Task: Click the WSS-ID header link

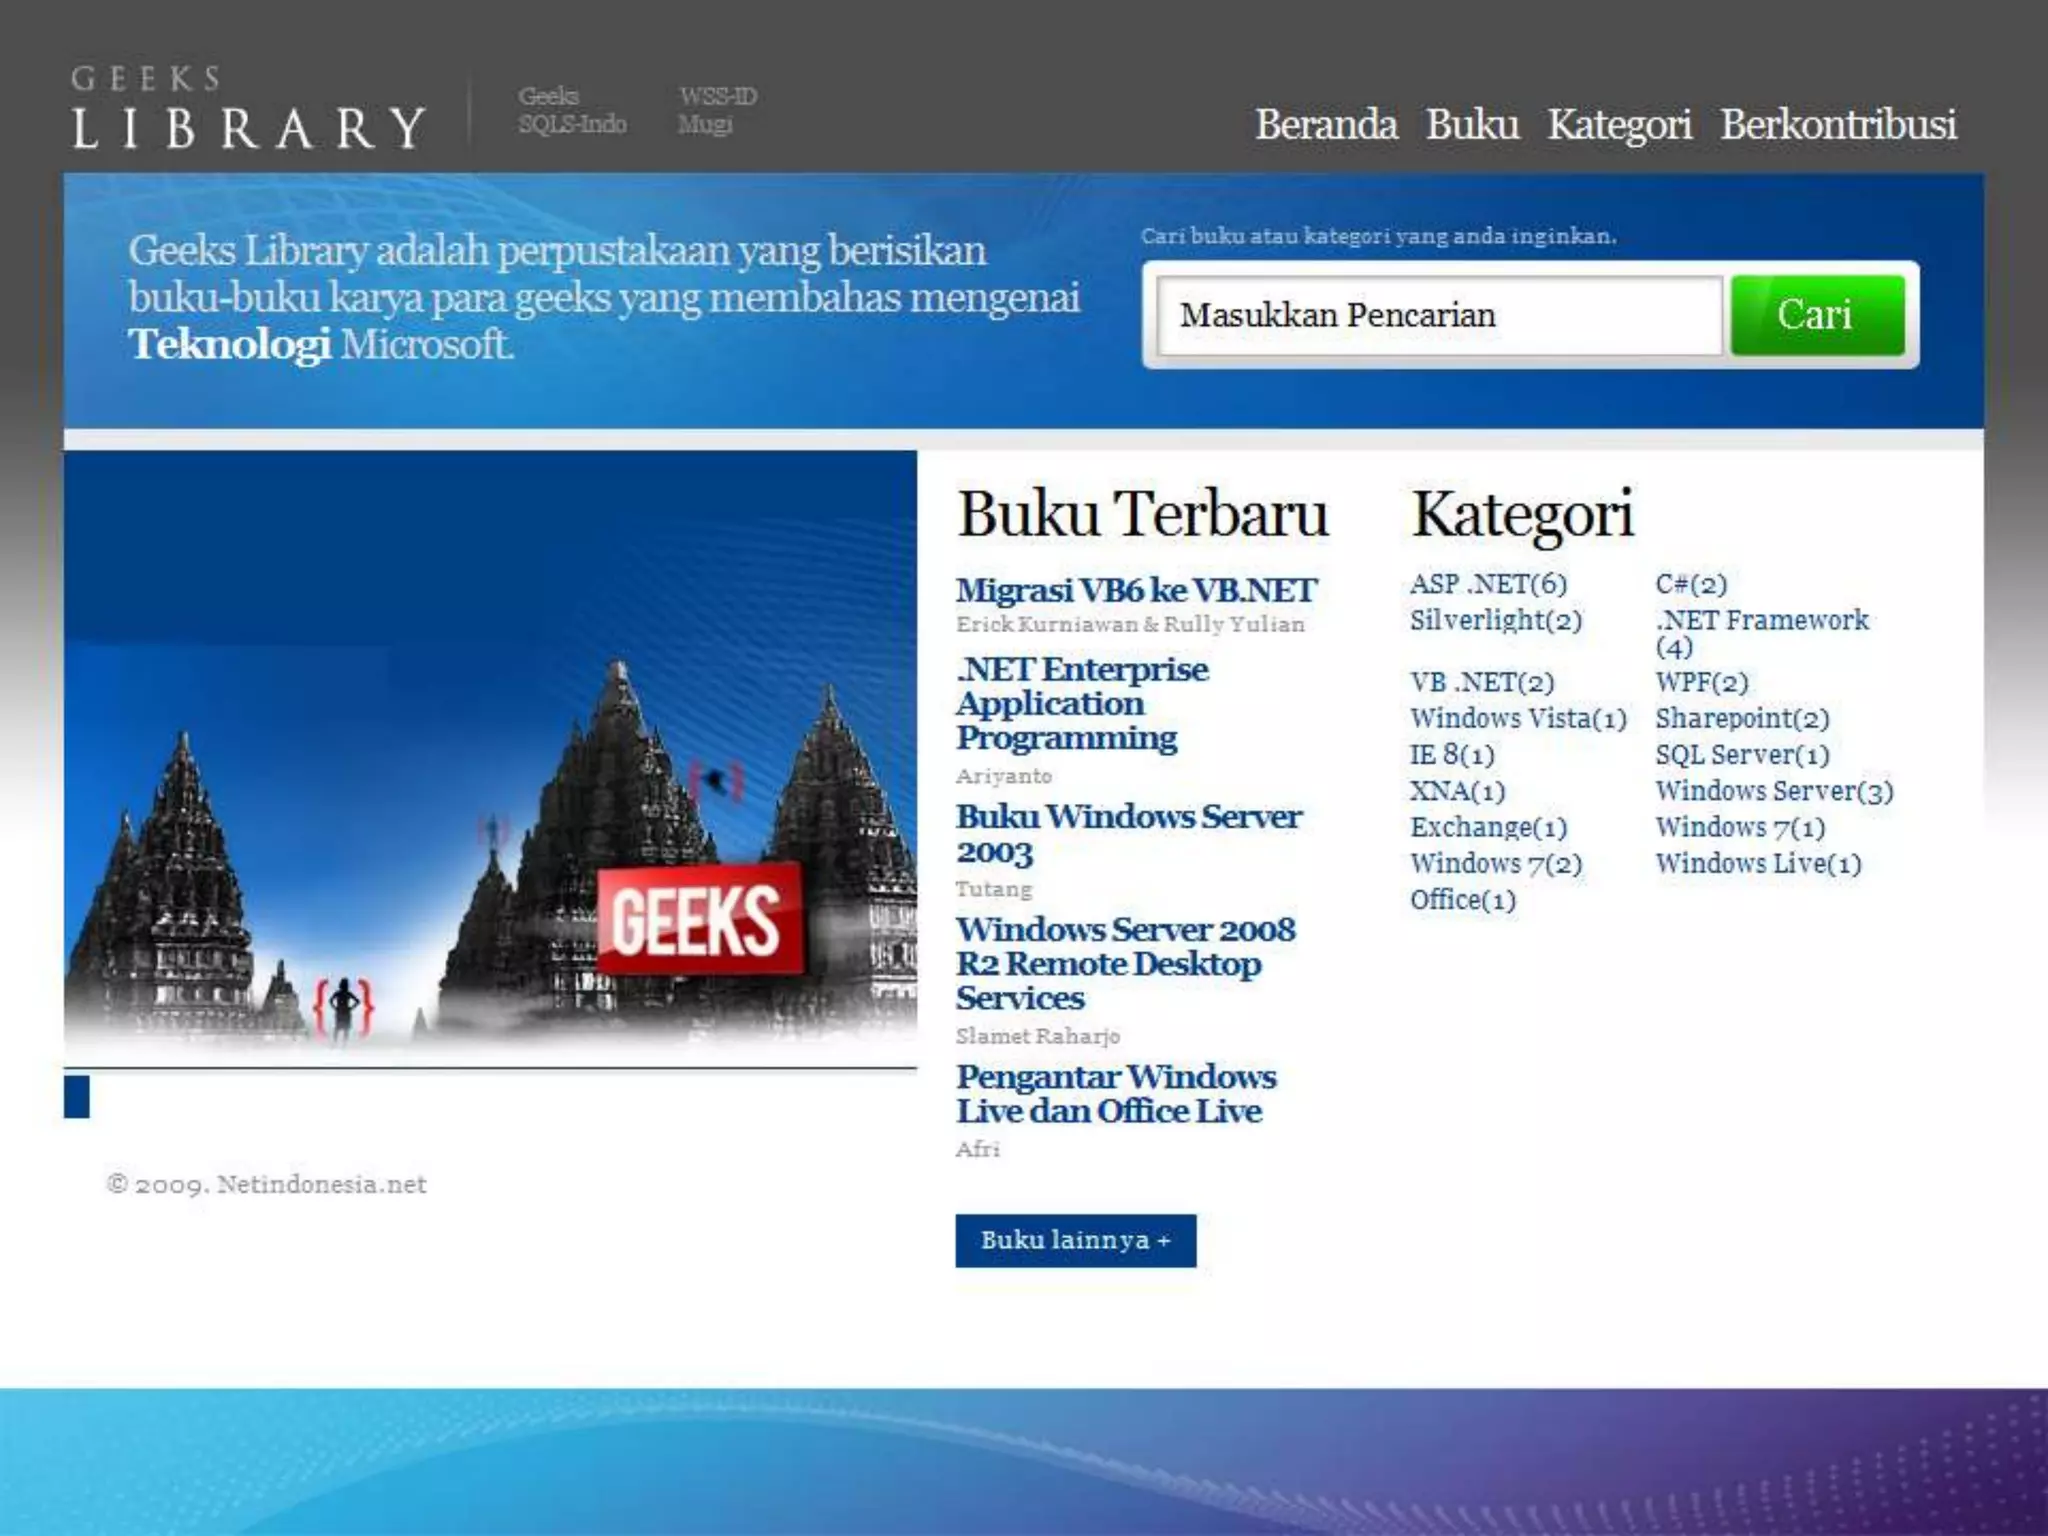Action: (718, 96)
